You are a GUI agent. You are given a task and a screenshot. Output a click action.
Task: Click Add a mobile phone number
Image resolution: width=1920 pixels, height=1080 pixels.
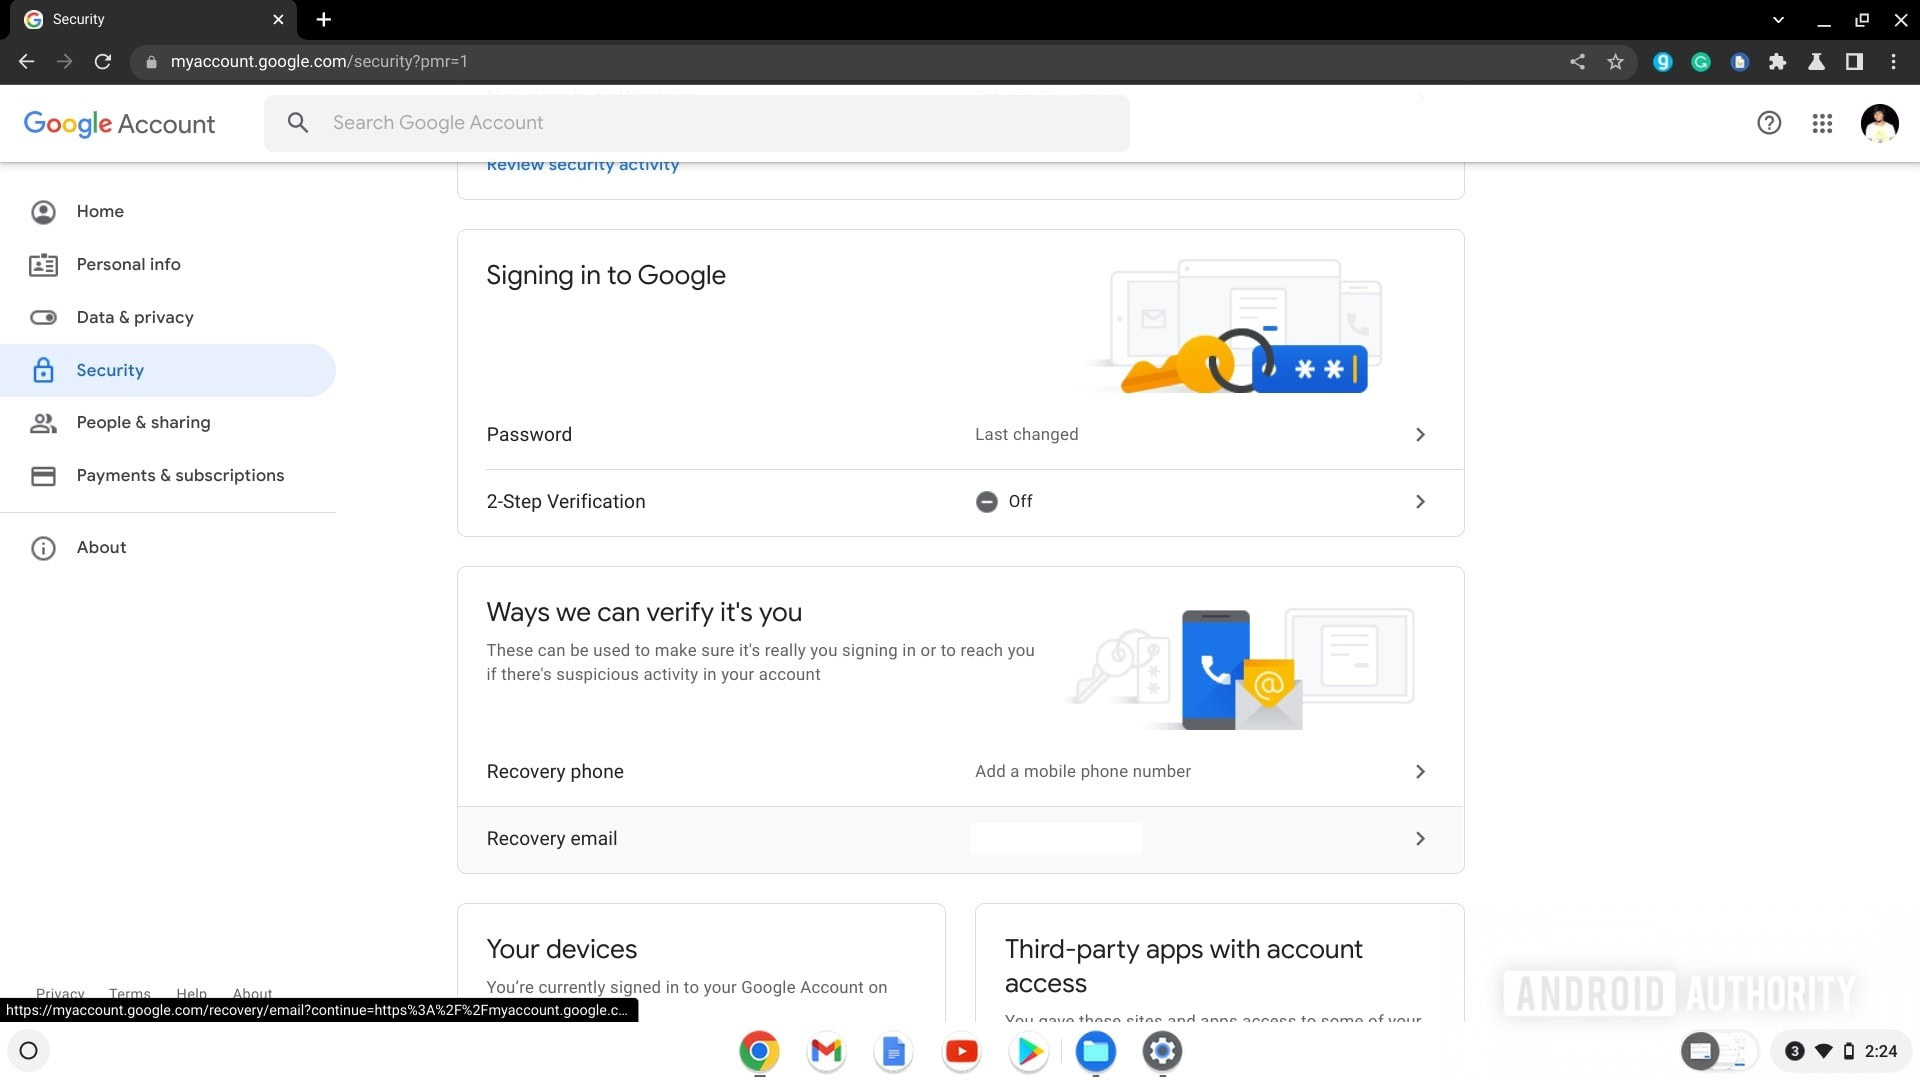point(1083,771)
